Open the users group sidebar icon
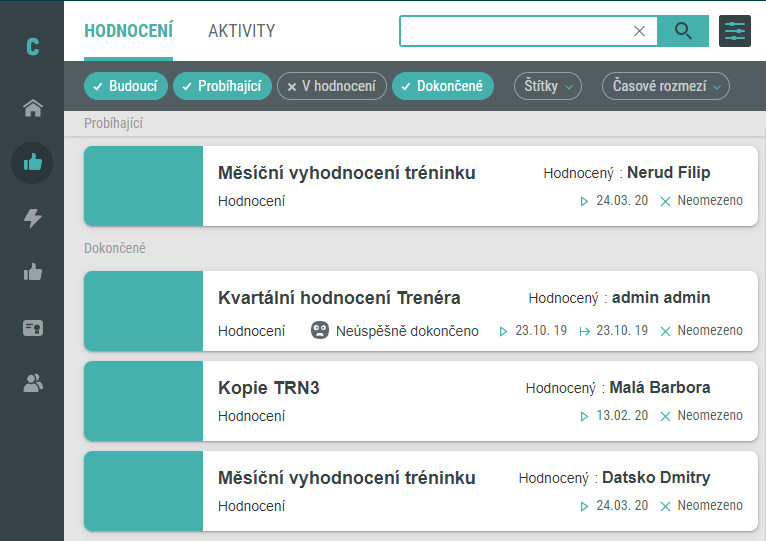The width and height of the screenshot is (766, 541). [33, 383]
